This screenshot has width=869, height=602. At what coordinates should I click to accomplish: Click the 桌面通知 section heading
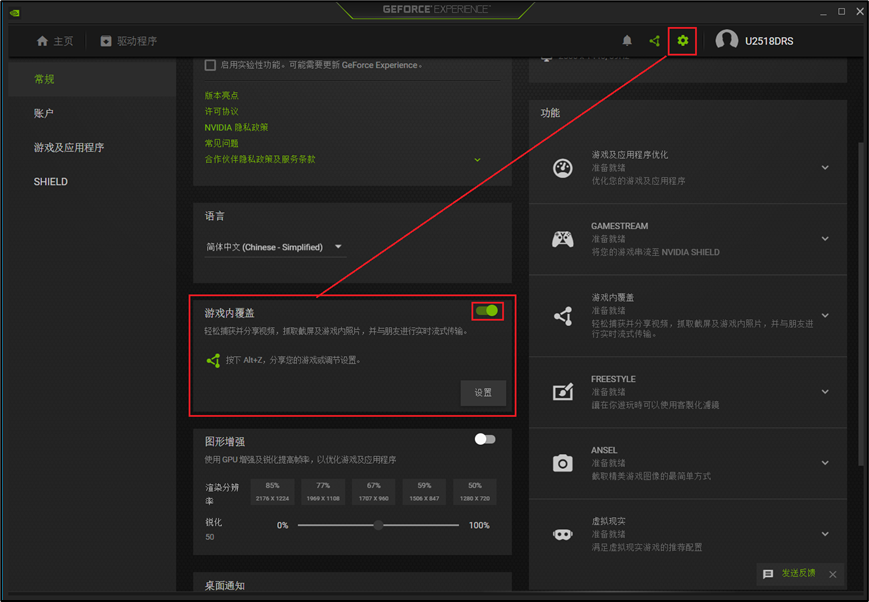[x=224, y=585]
